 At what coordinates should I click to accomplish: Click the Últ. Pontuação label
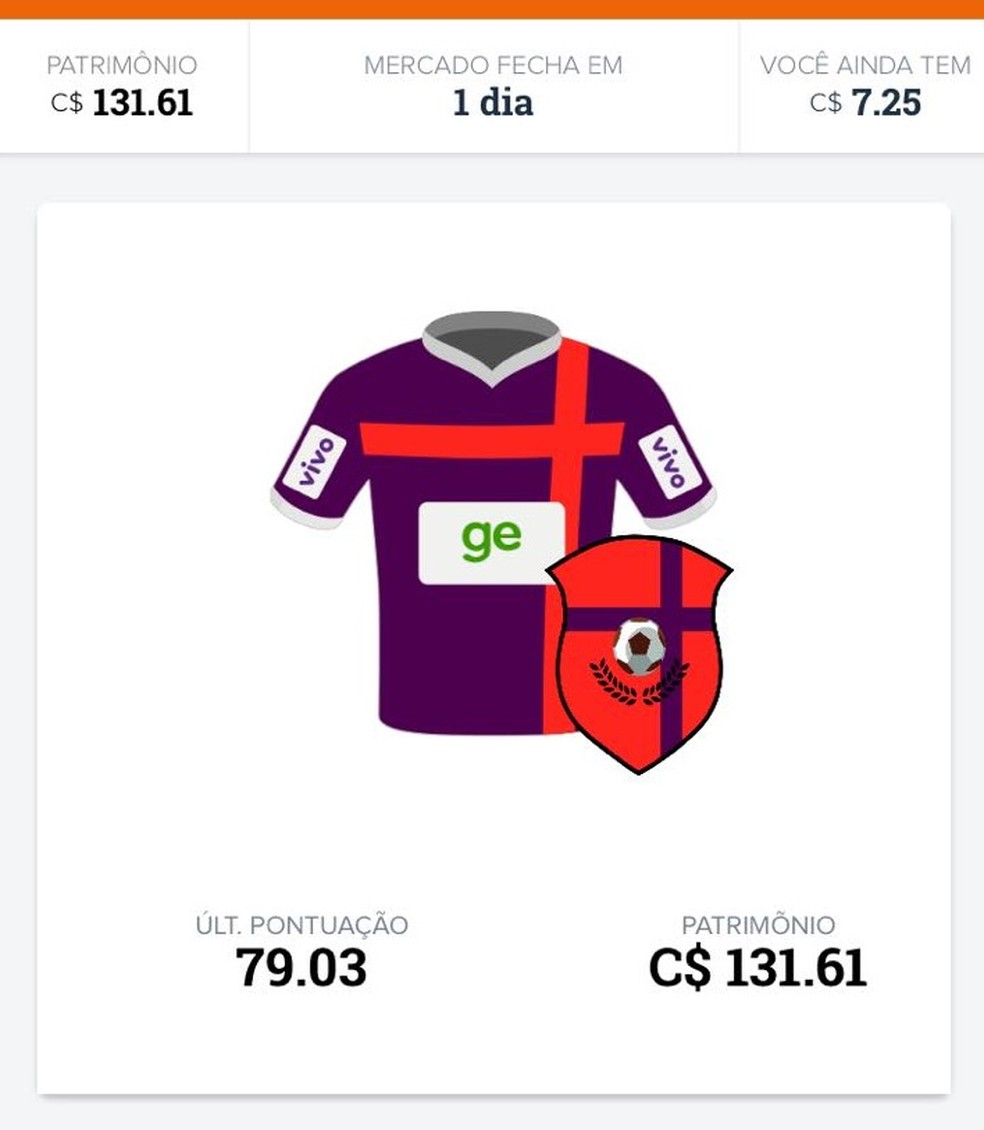(x=302, y=925)
